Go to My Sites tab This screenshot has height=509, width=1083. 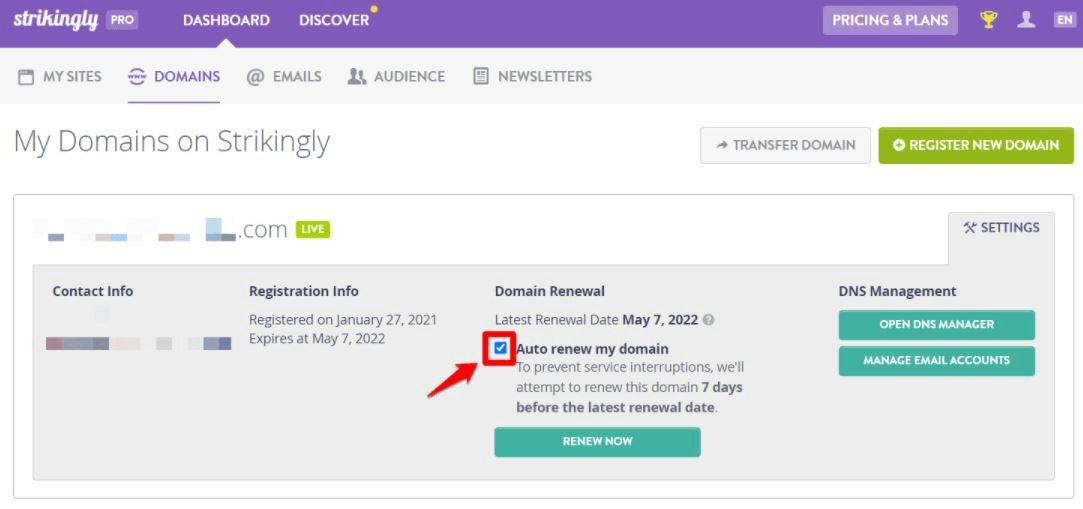(x=61, y=76)
